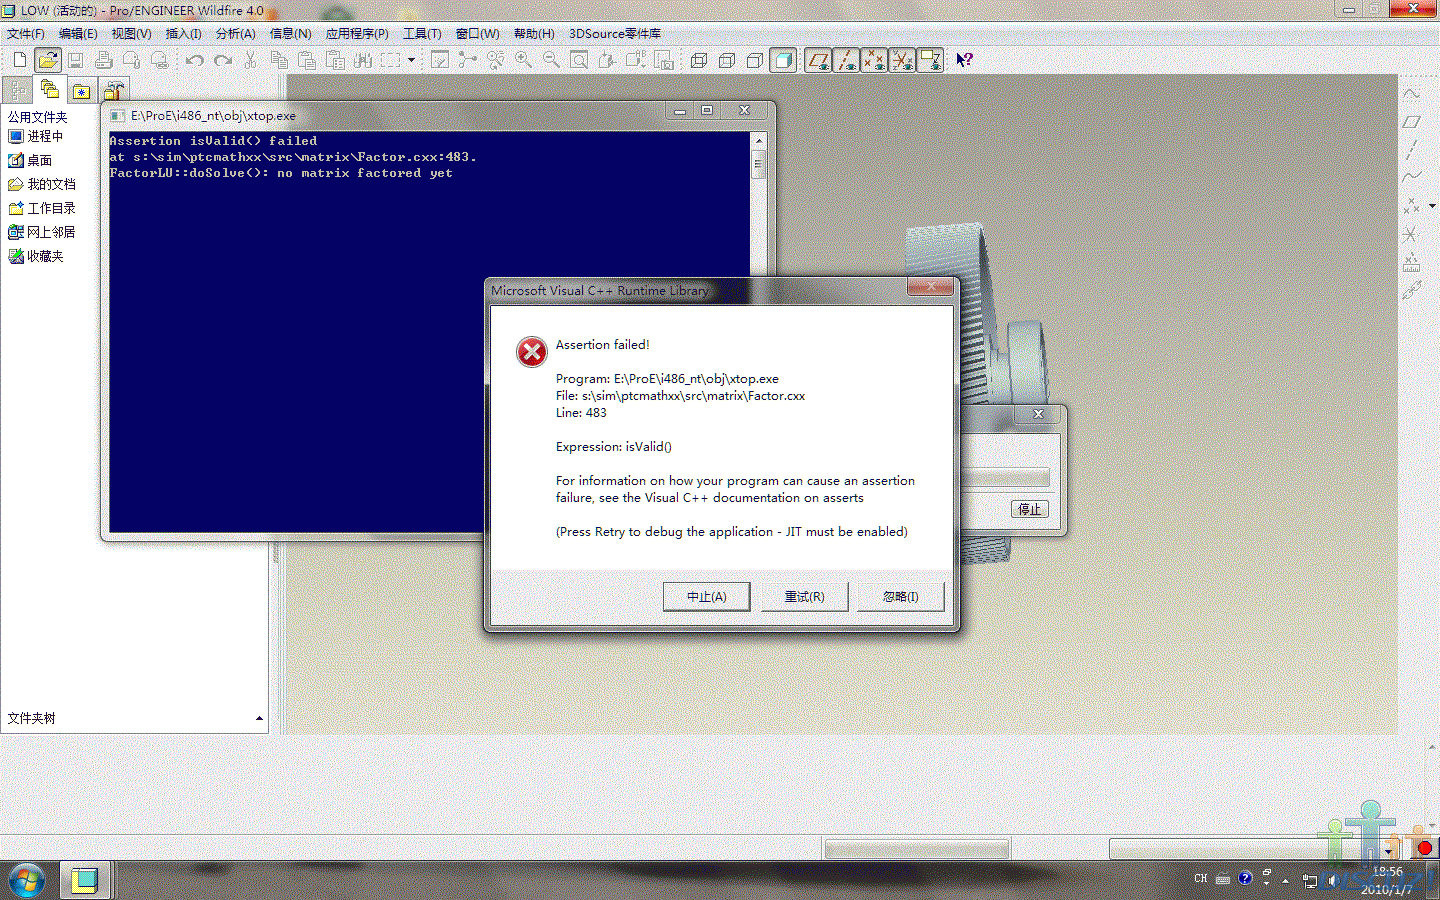Image resolution: width=1440 pixels, height=900 pixels.
Task: Click the 重试(R) retry button
Action: point(804,597)
